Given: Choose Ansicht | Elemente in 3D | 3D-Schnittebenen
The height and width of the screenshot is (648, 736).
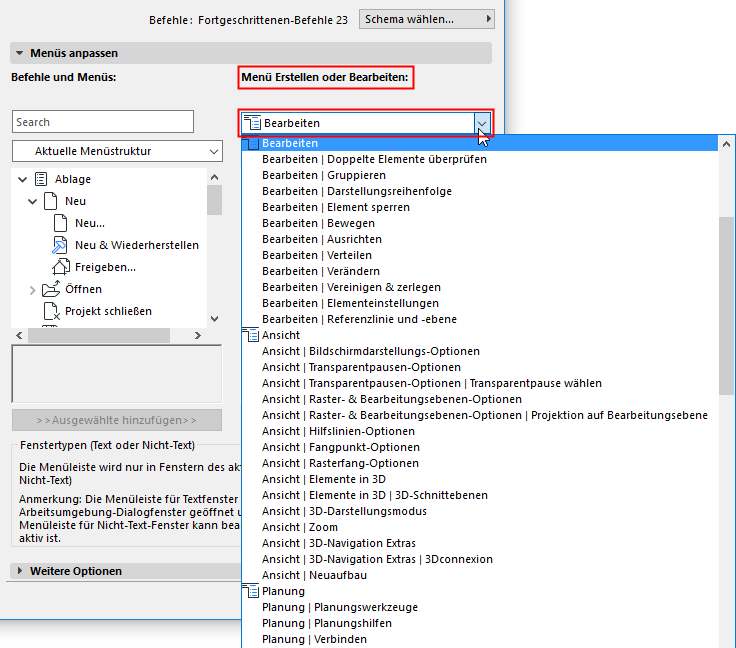Looking at the screenshot, I should point(375,495).
